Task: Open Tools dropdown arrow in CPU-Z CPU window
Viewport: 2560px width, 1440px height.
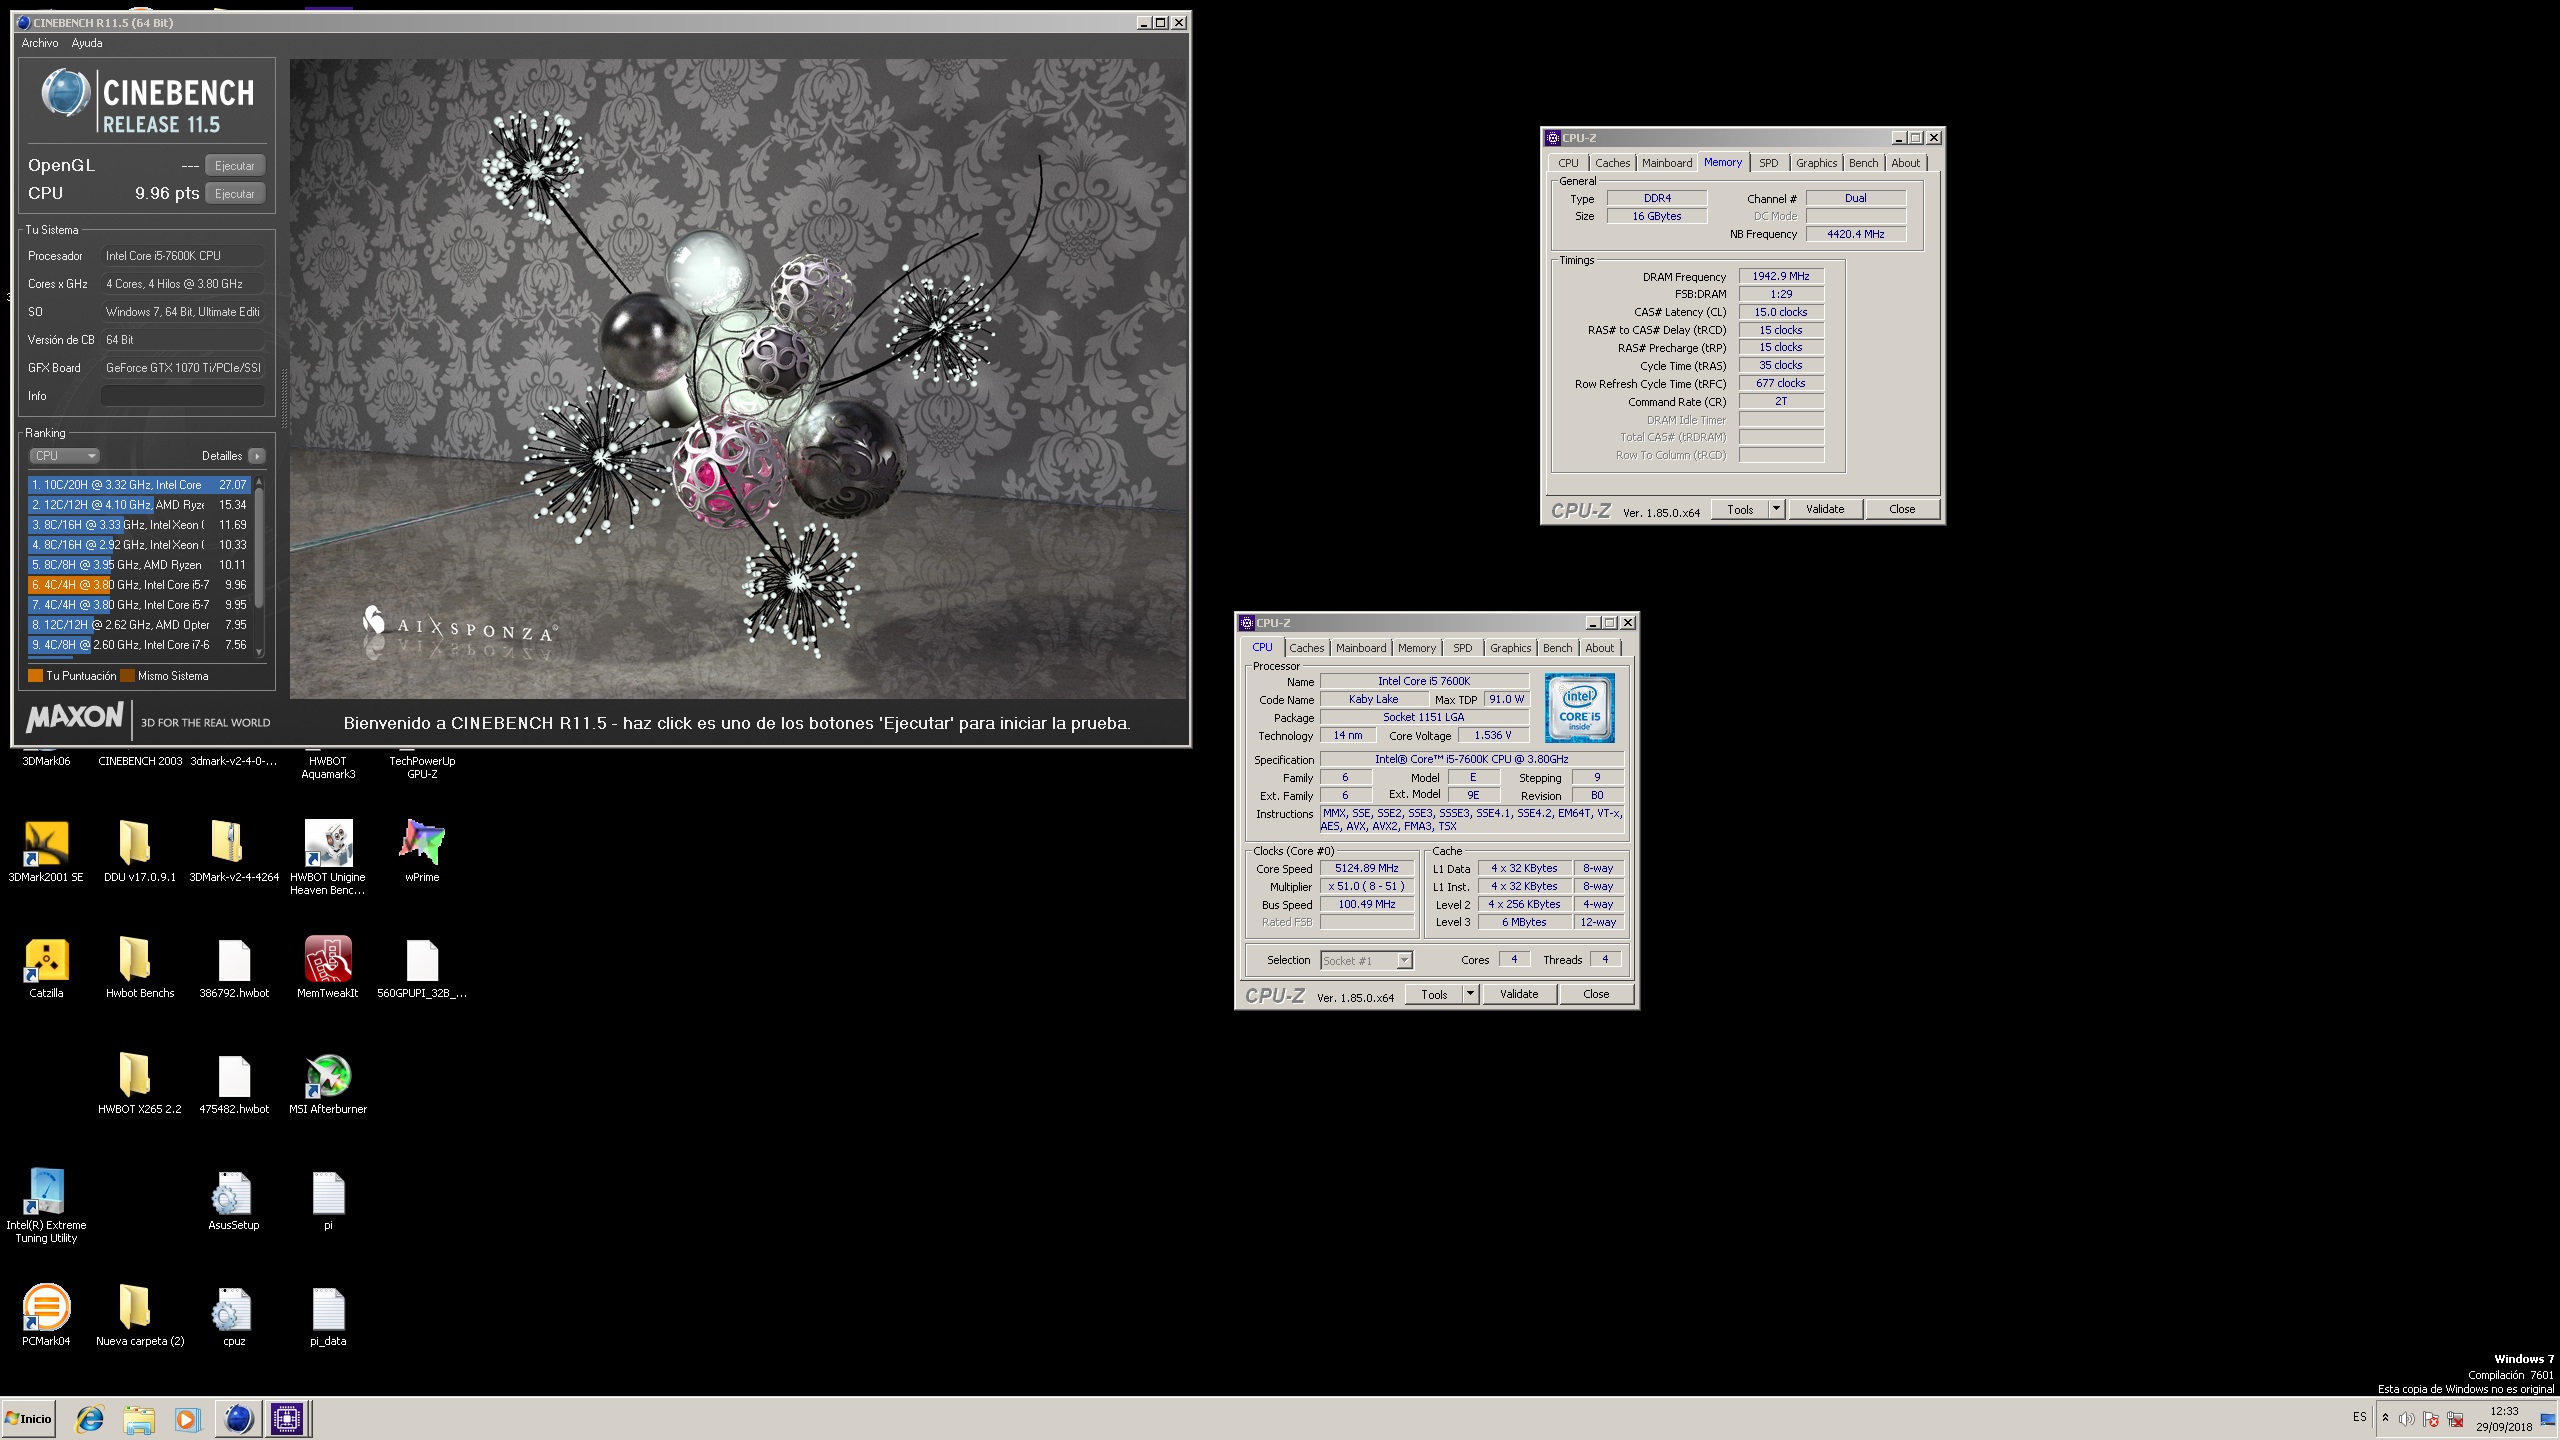Action: tap(1470, 994)
